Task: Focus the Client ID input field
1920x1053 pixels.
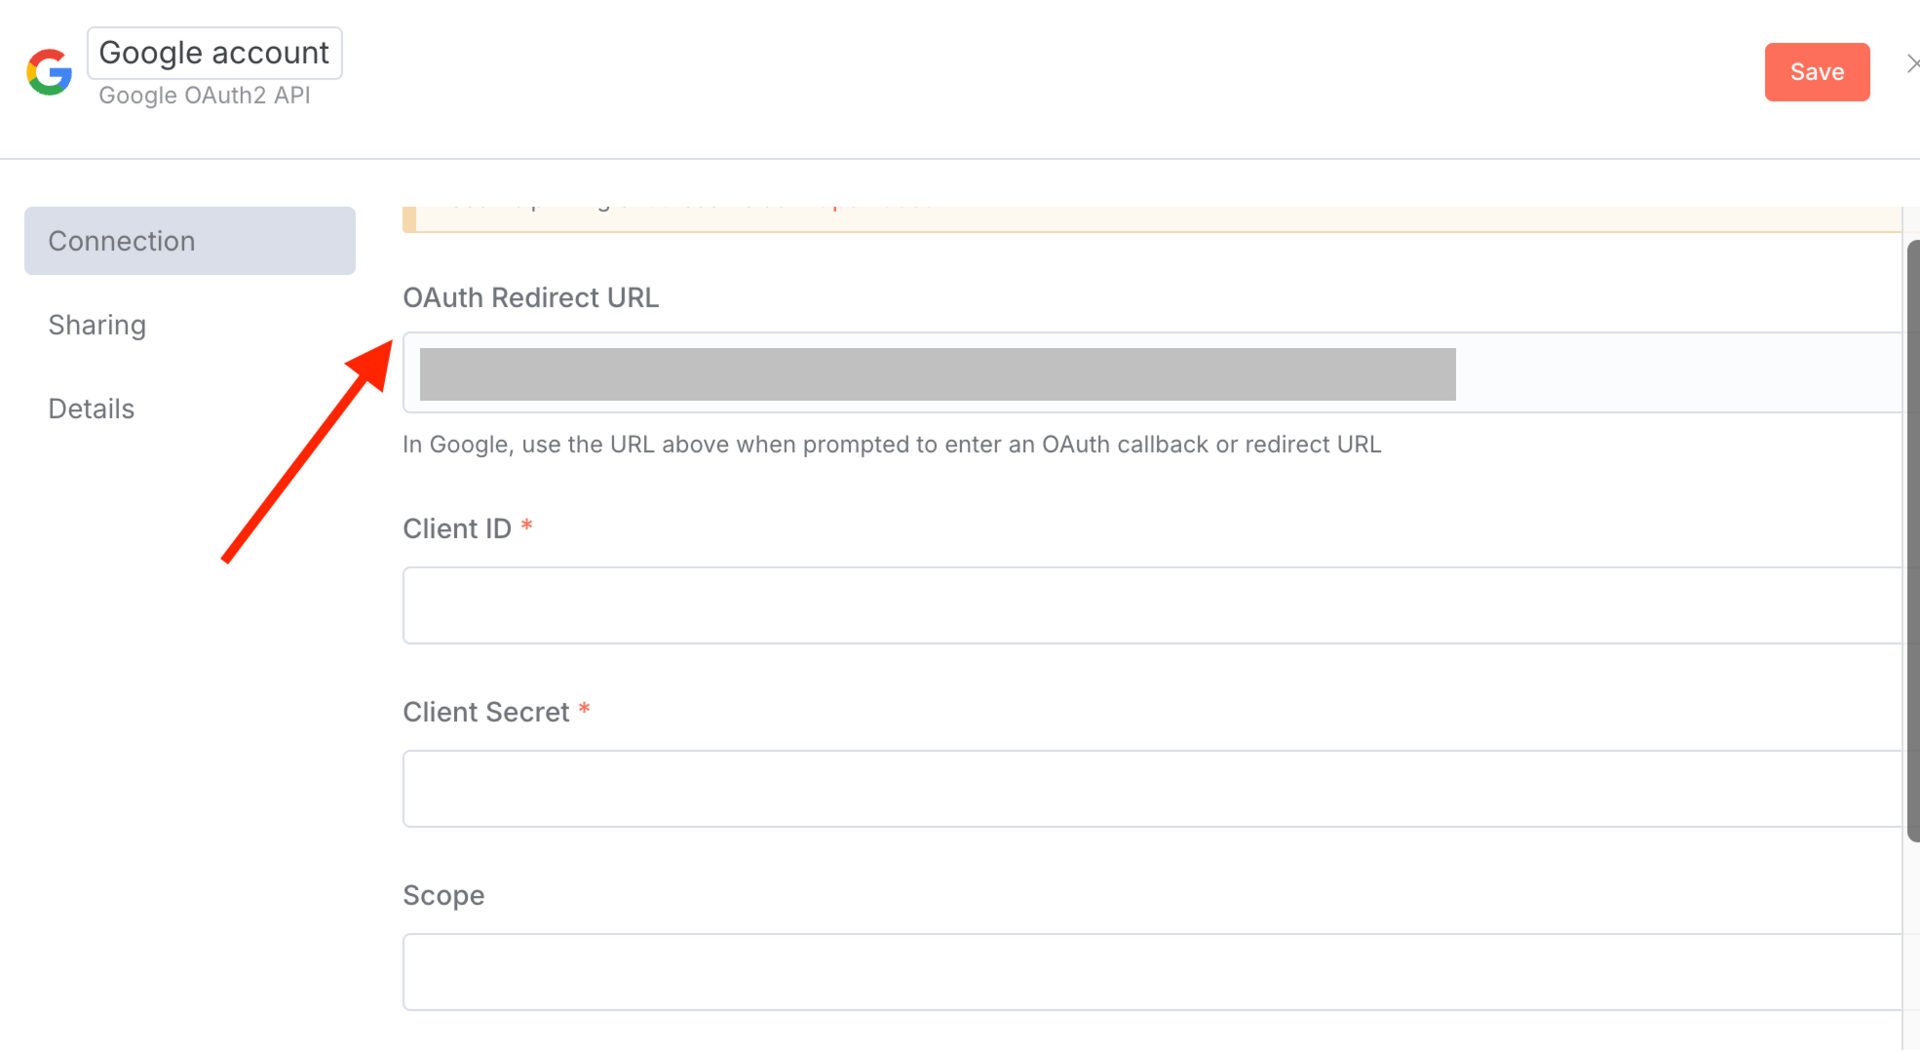Action: tap(1152, 605)
